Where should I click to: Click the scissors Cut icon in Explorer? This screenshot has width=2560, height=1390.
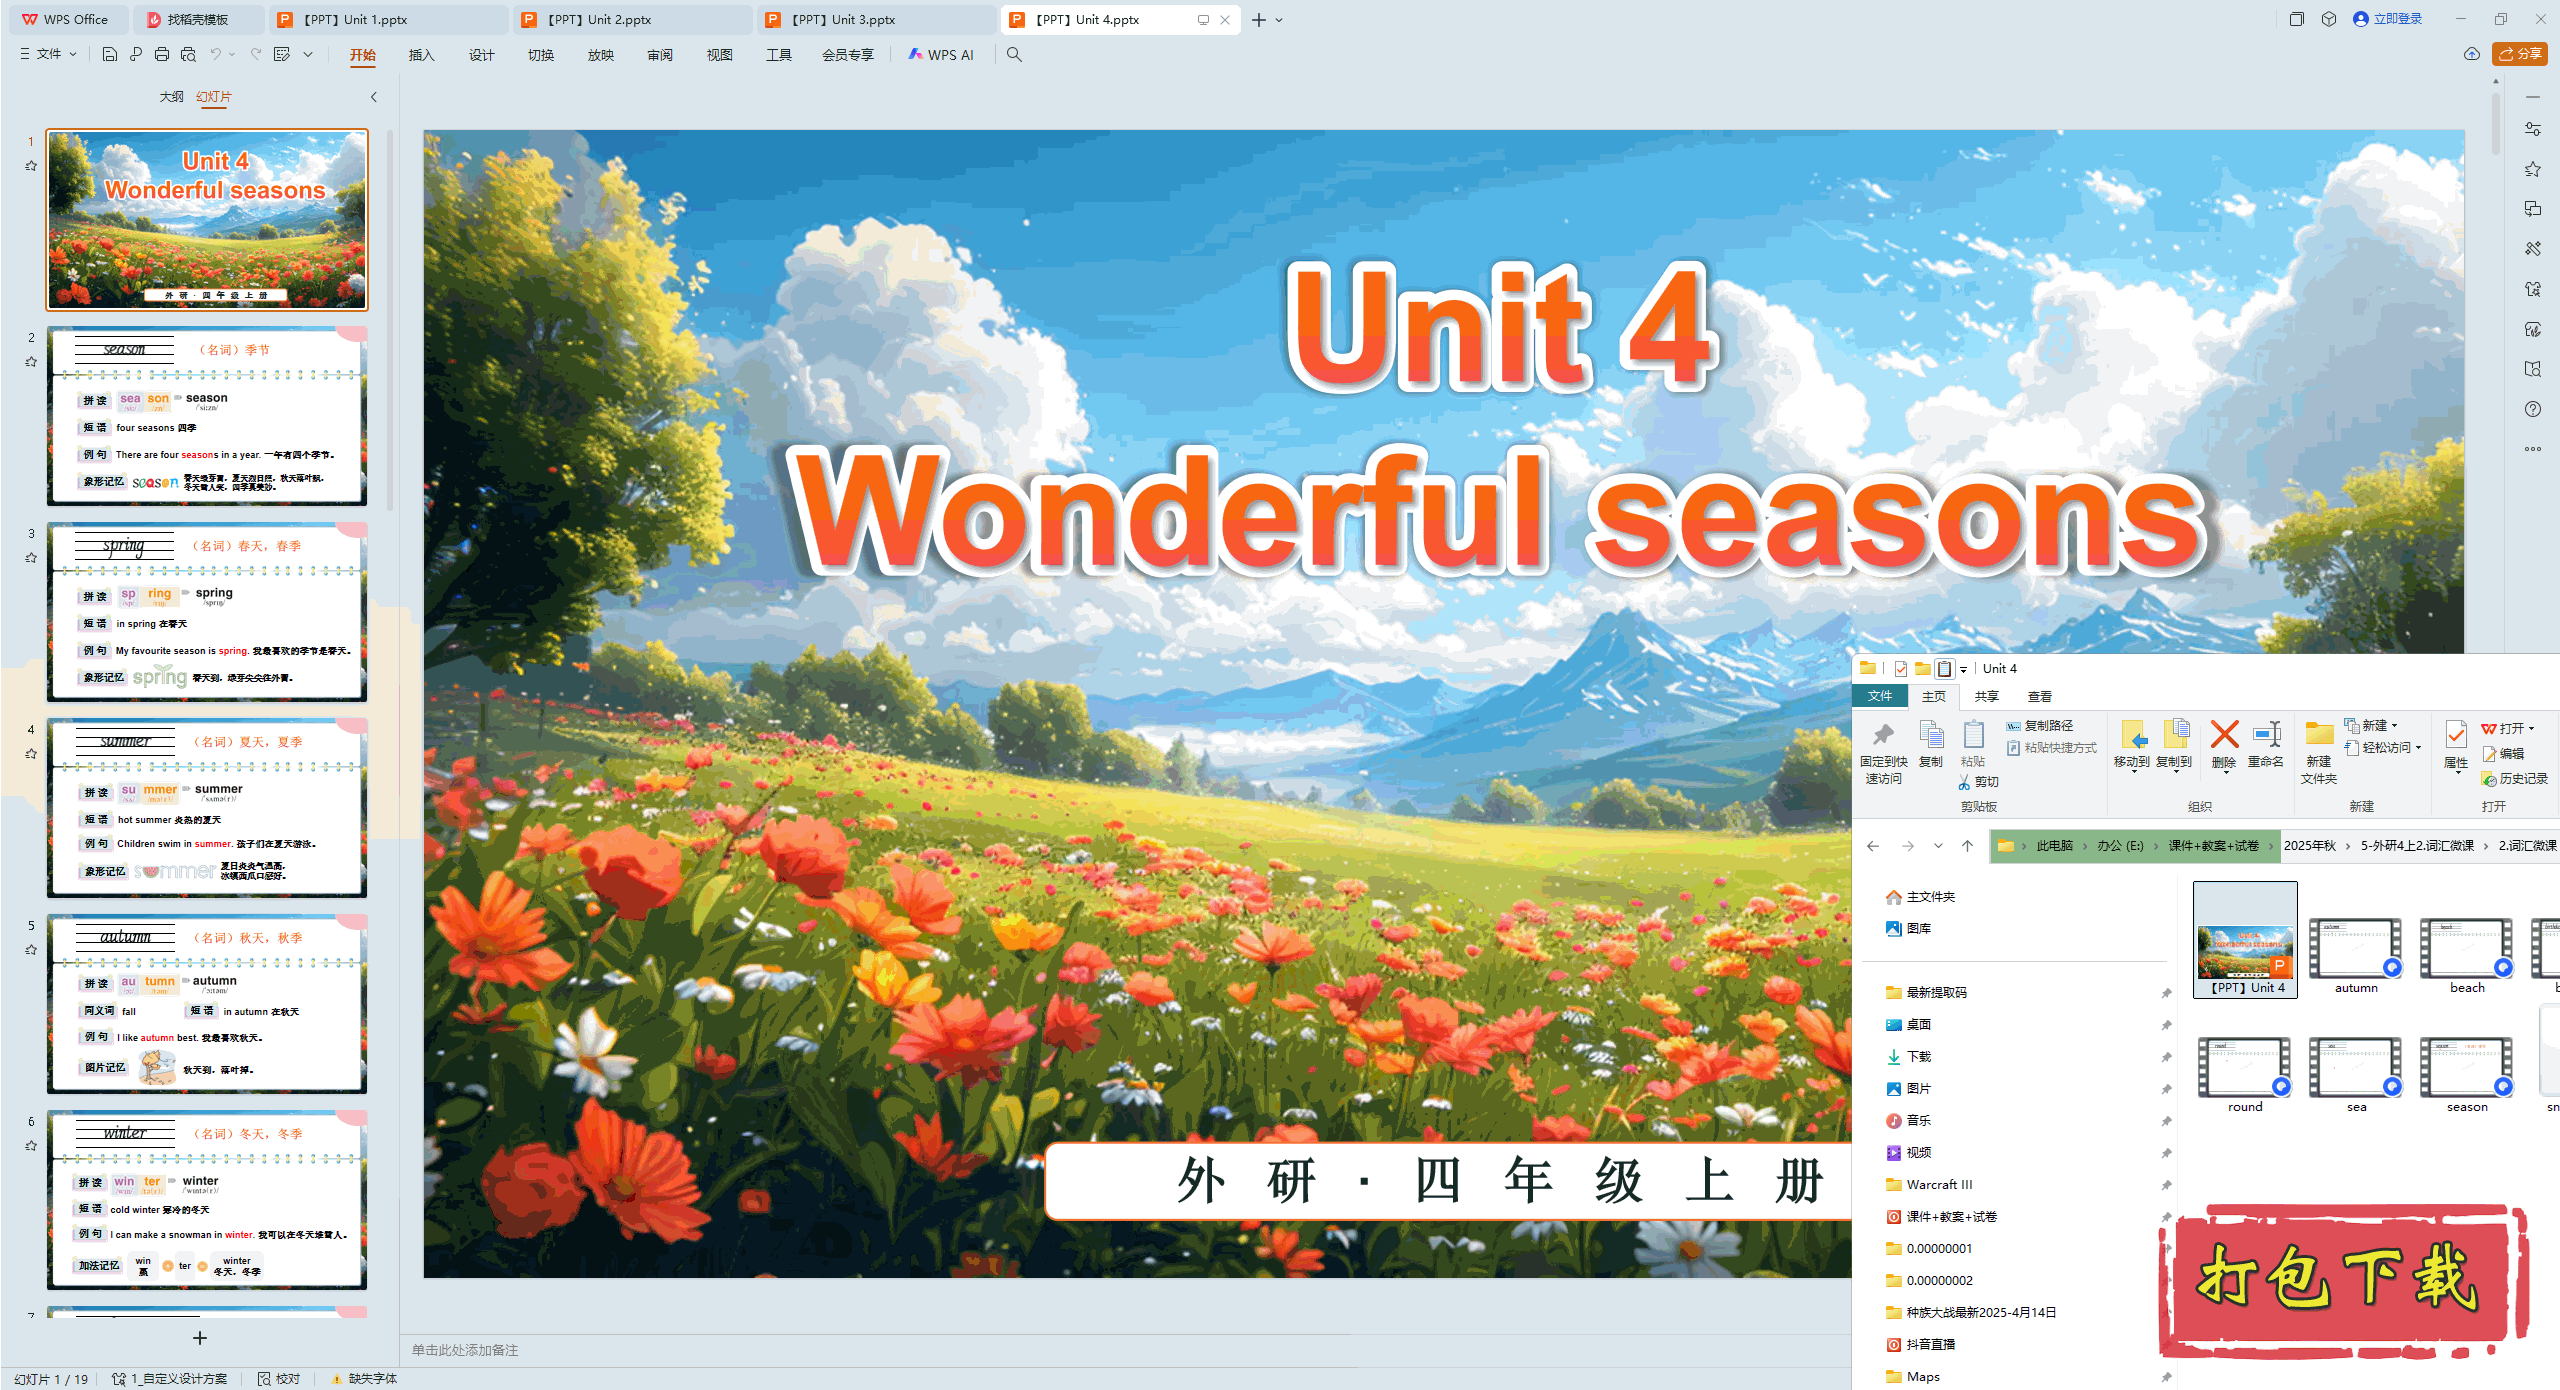[1964, 782]
